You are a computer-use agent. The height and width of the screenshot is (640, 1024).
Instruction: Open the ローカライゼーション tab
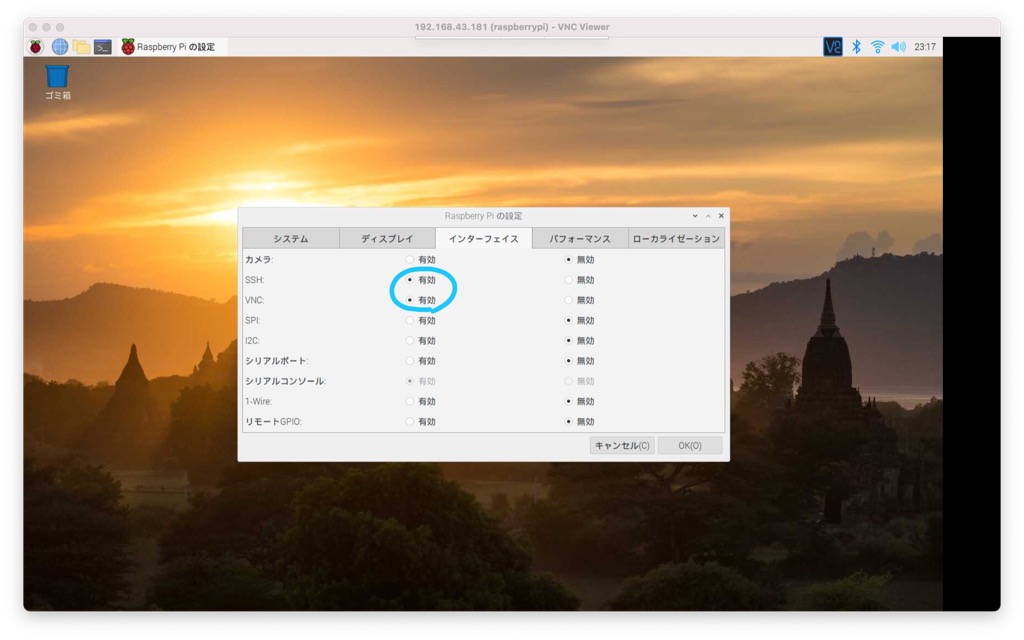(676, 239)
